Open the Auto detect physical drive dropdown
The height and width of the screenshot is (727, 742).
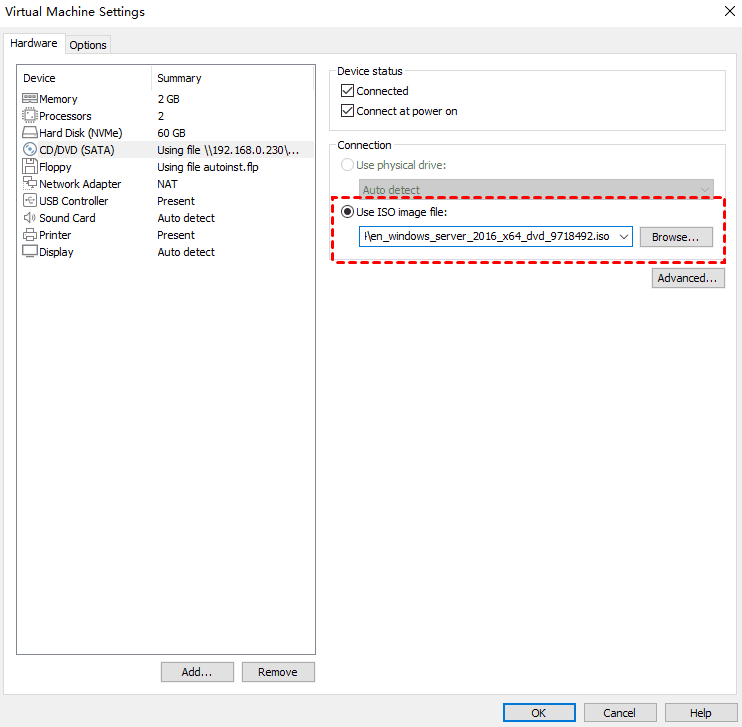[x=536, y=189]
